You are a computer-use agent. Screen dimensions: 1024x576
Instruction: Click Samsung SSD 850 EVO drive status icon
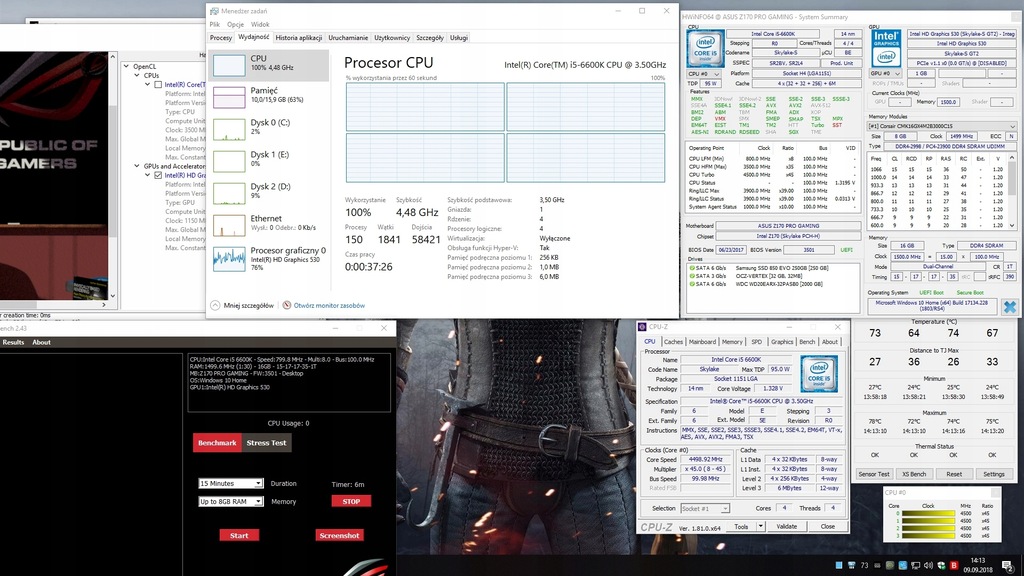coord(692,268)
